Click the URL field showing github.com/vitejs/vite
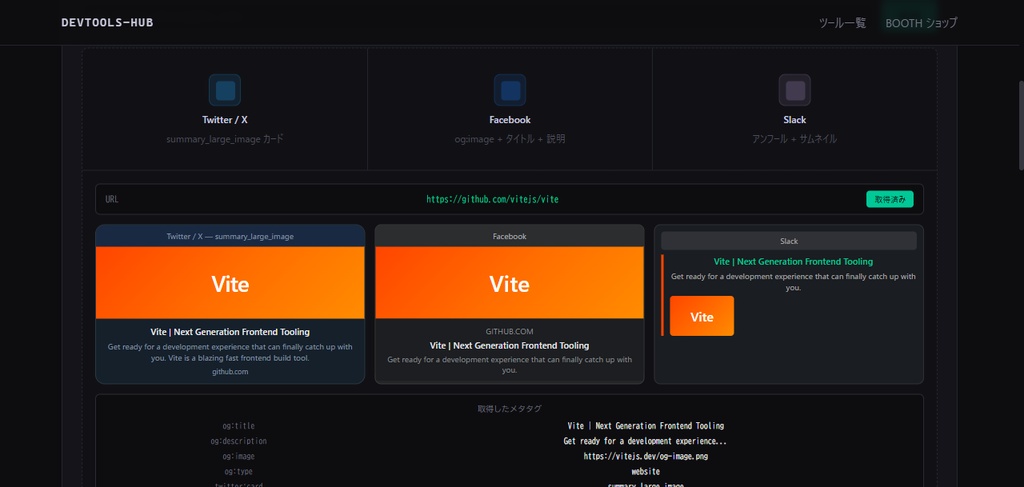The image size is (1024, 487). click(509, 199)
